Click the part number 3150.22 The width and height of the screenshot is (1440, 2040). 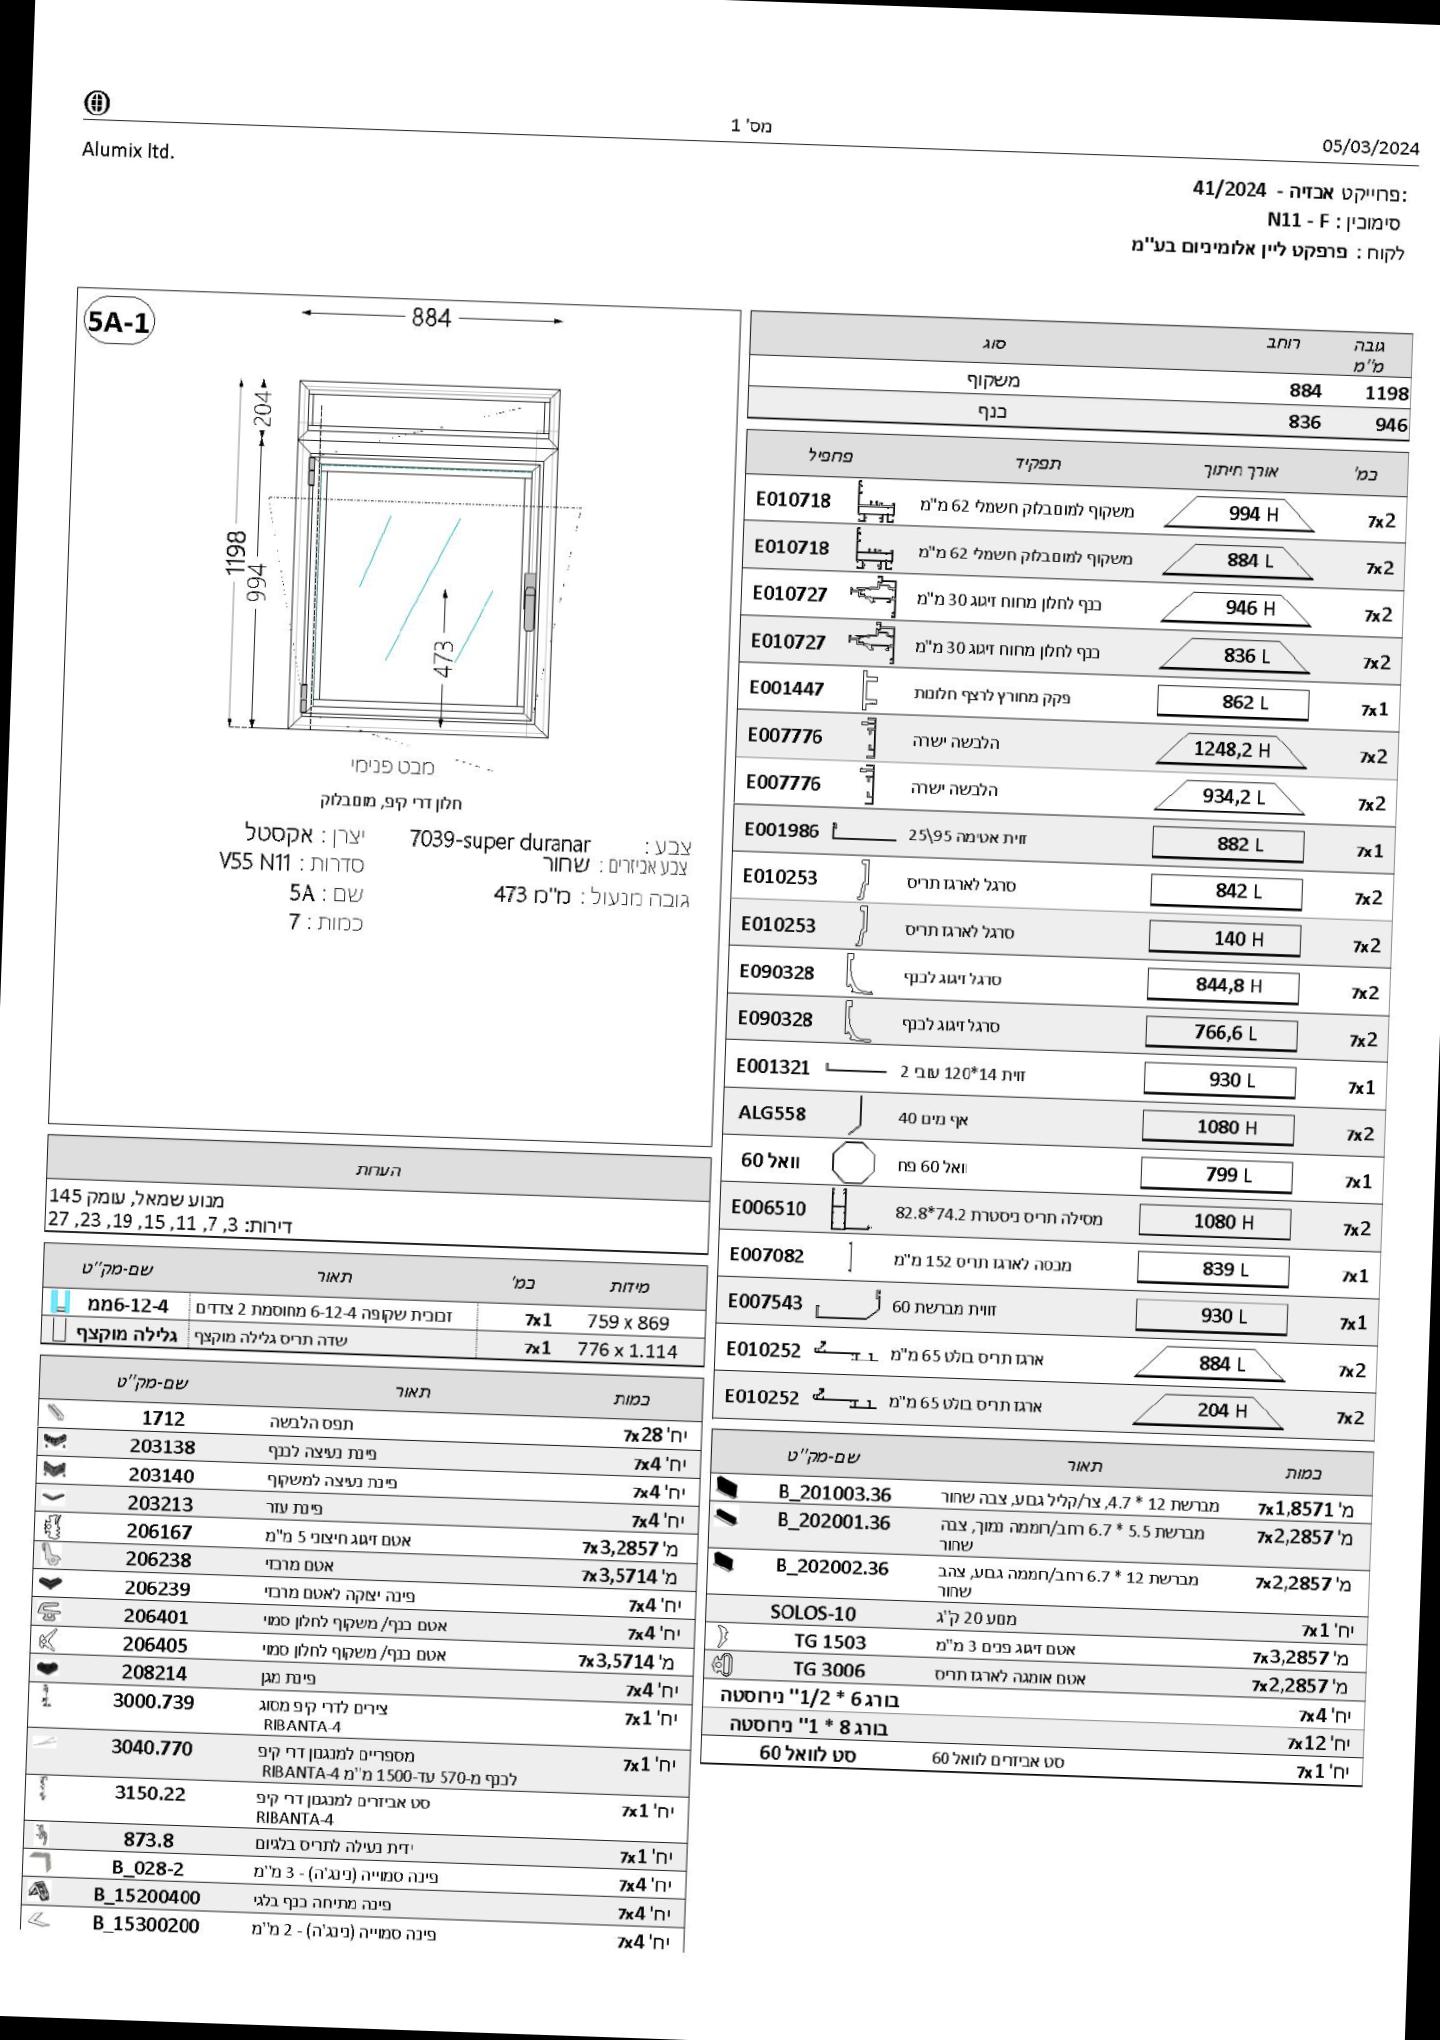[150, 1794]
